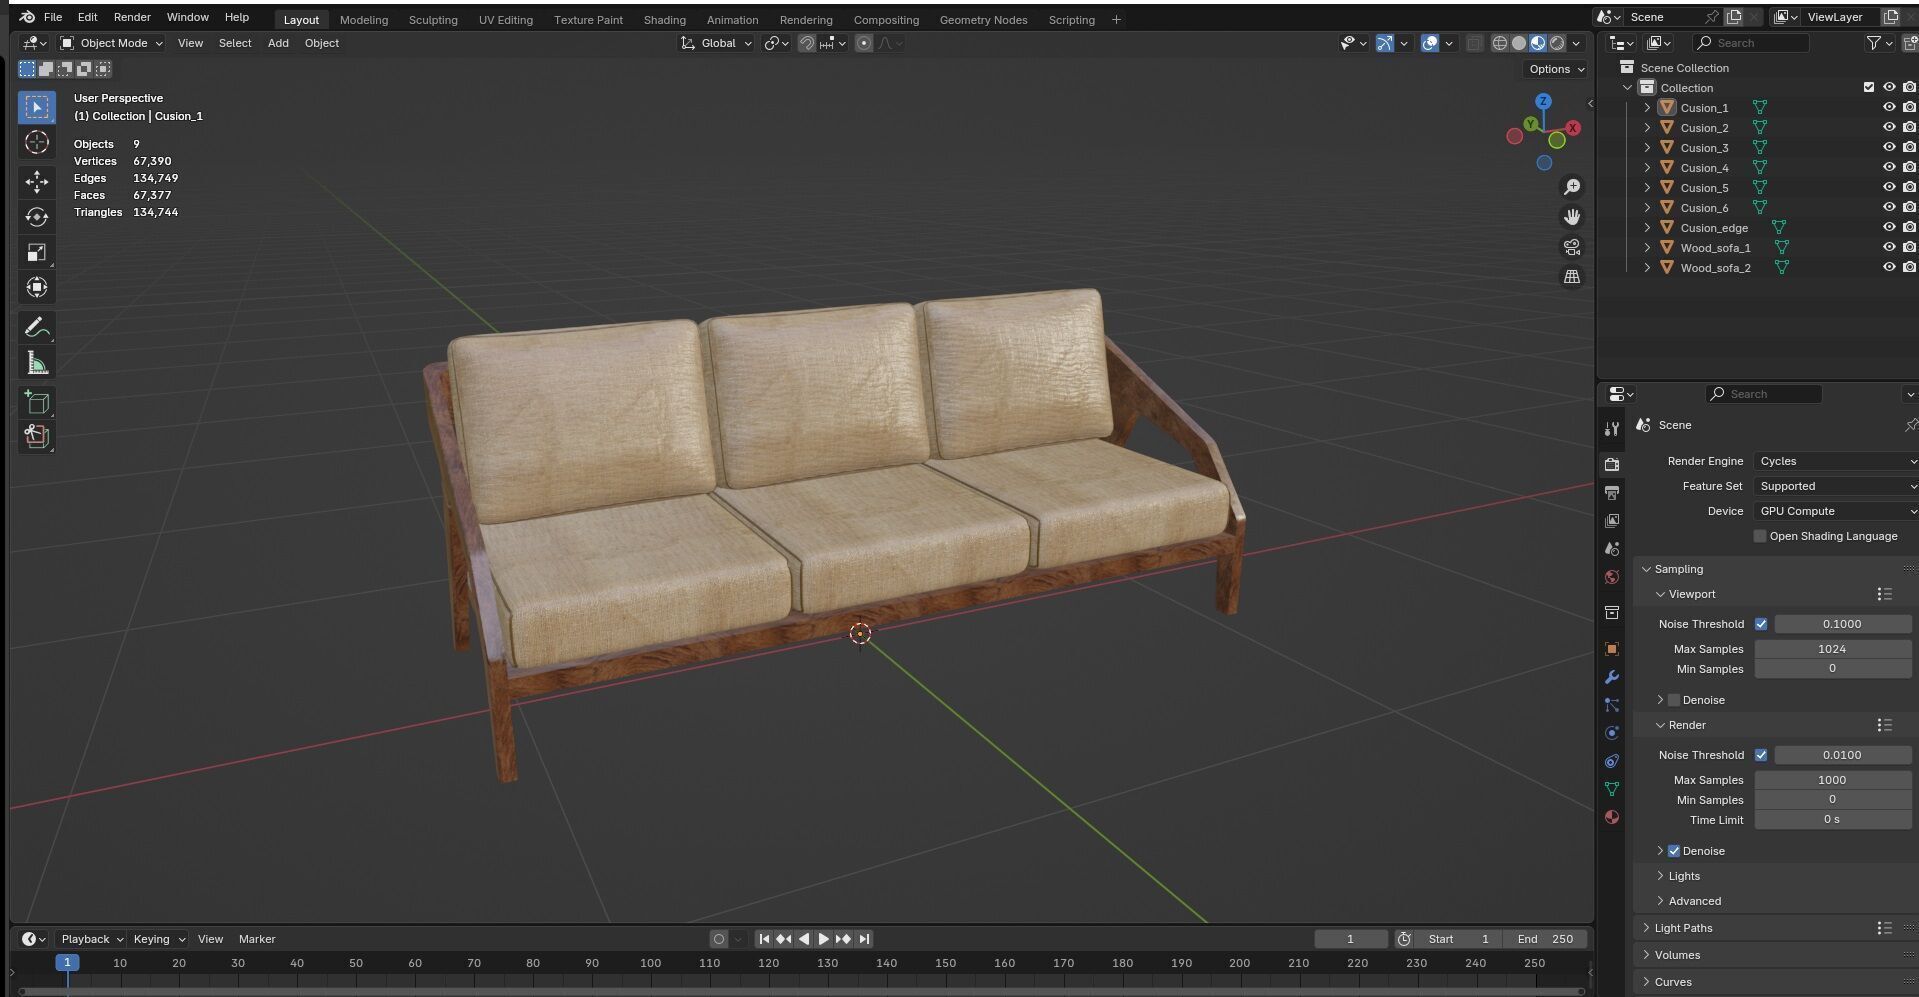Viewport: 1919px width, 997px height.
Task: Disable Cusion_edge in renders camera icon
Action: point(1909,227)
